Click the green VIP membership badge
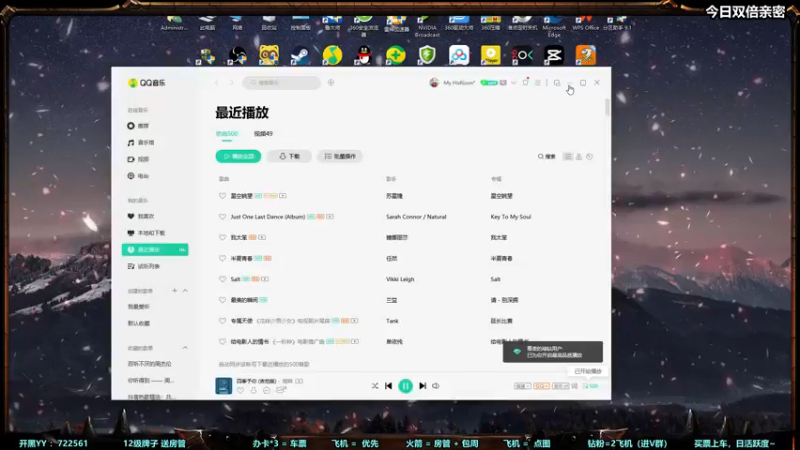 point(489,83)
